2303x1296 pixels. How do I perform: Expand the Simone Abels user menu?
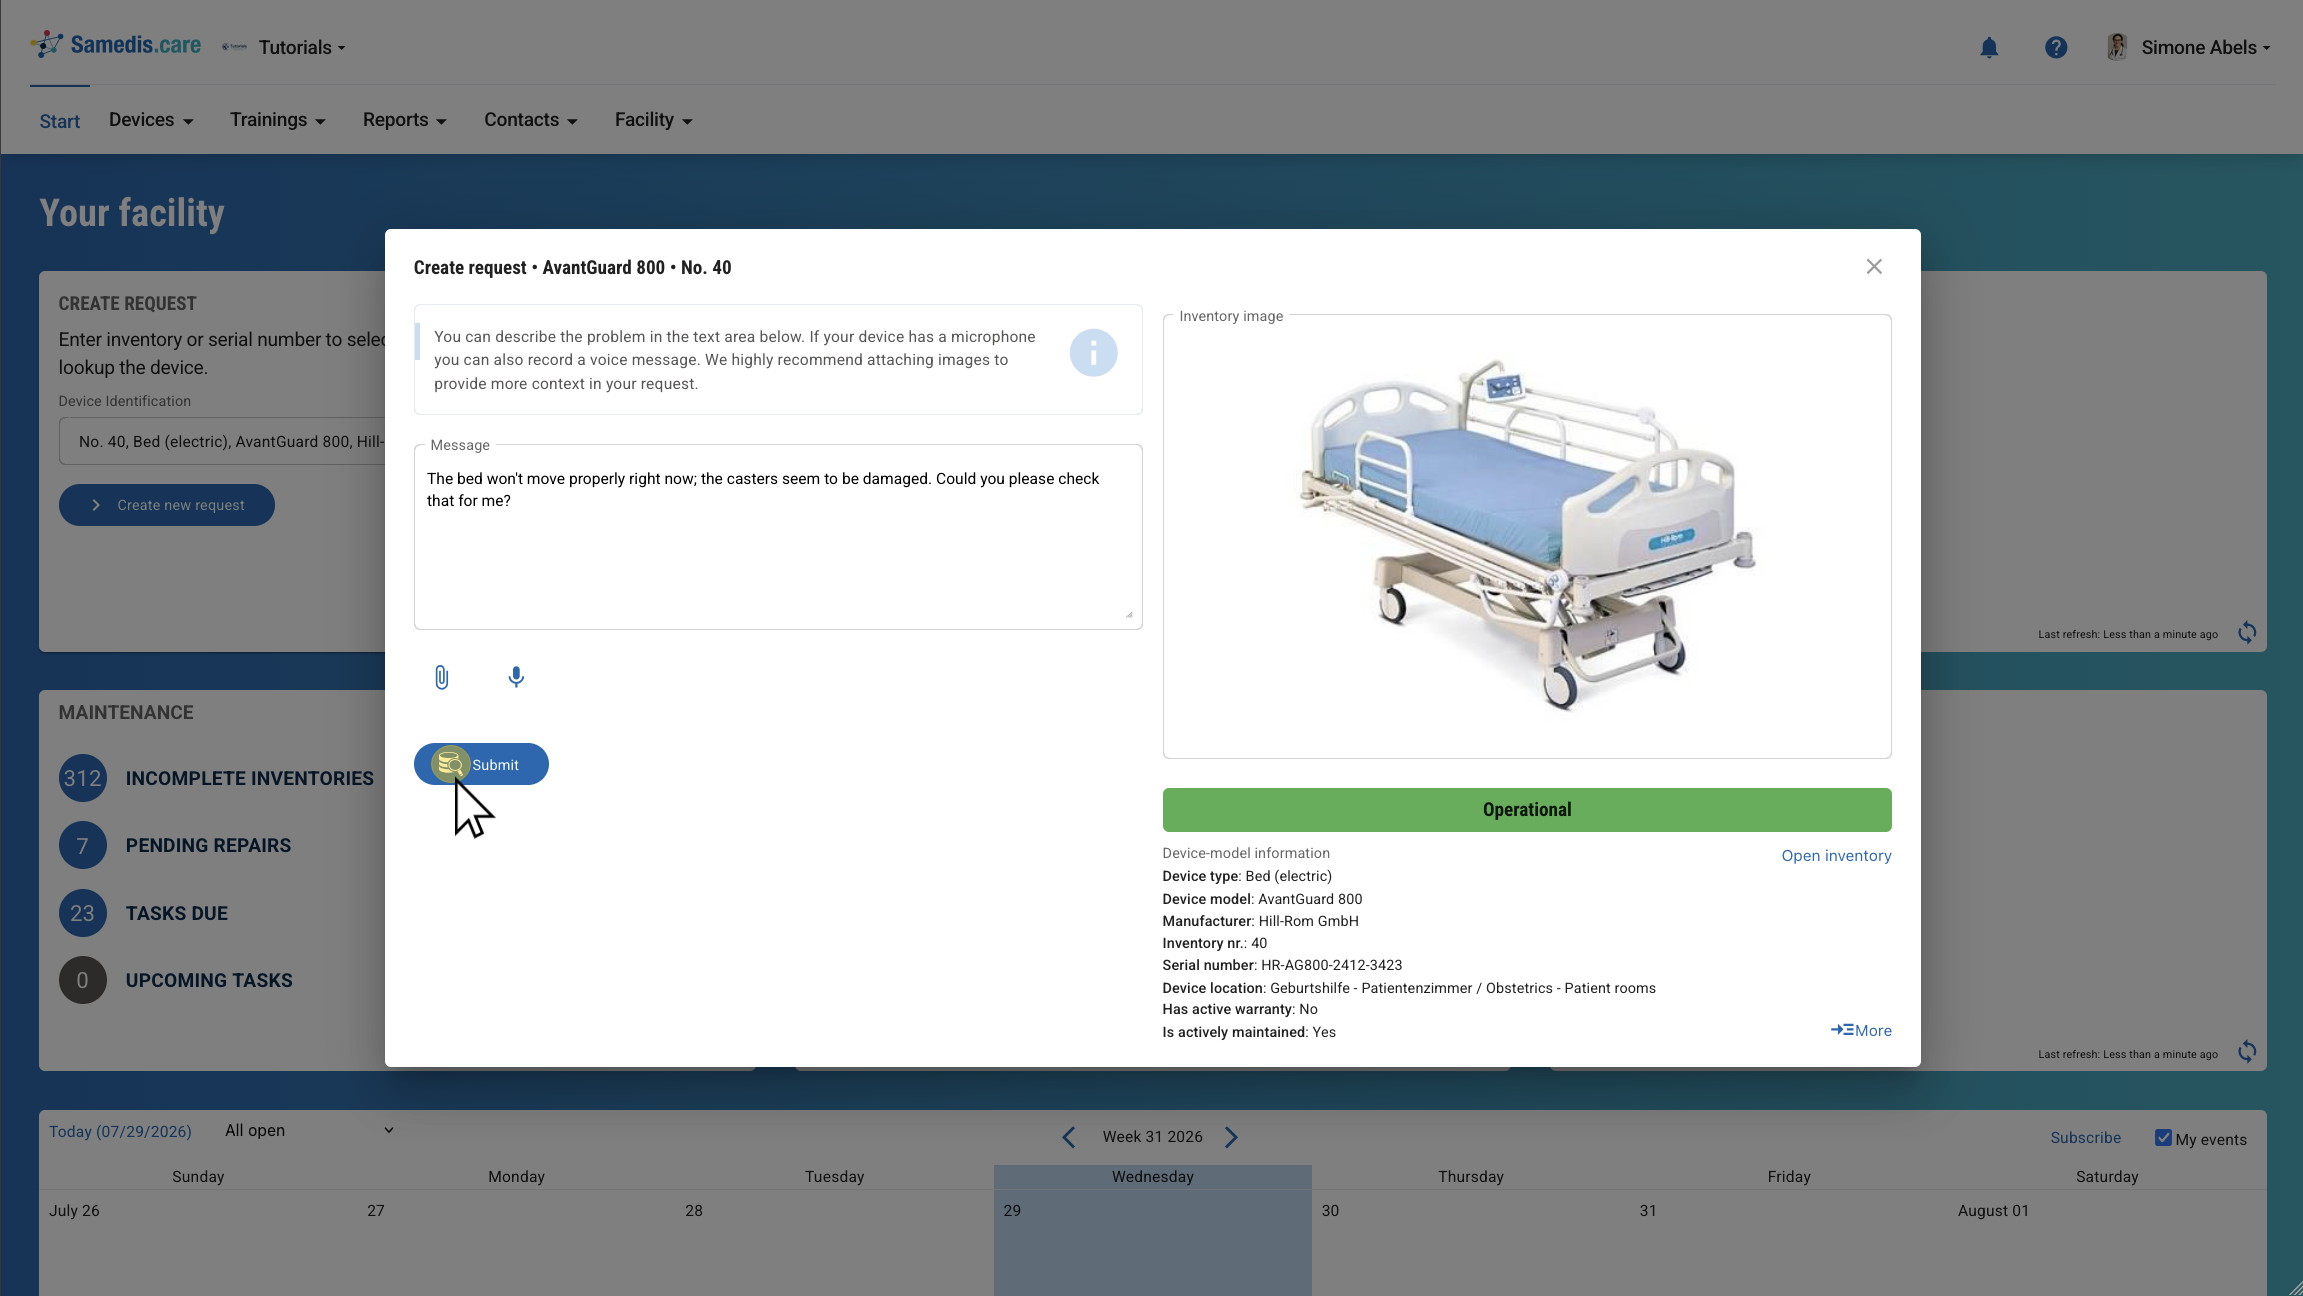pyautogui.click(x=2205, y=47)
